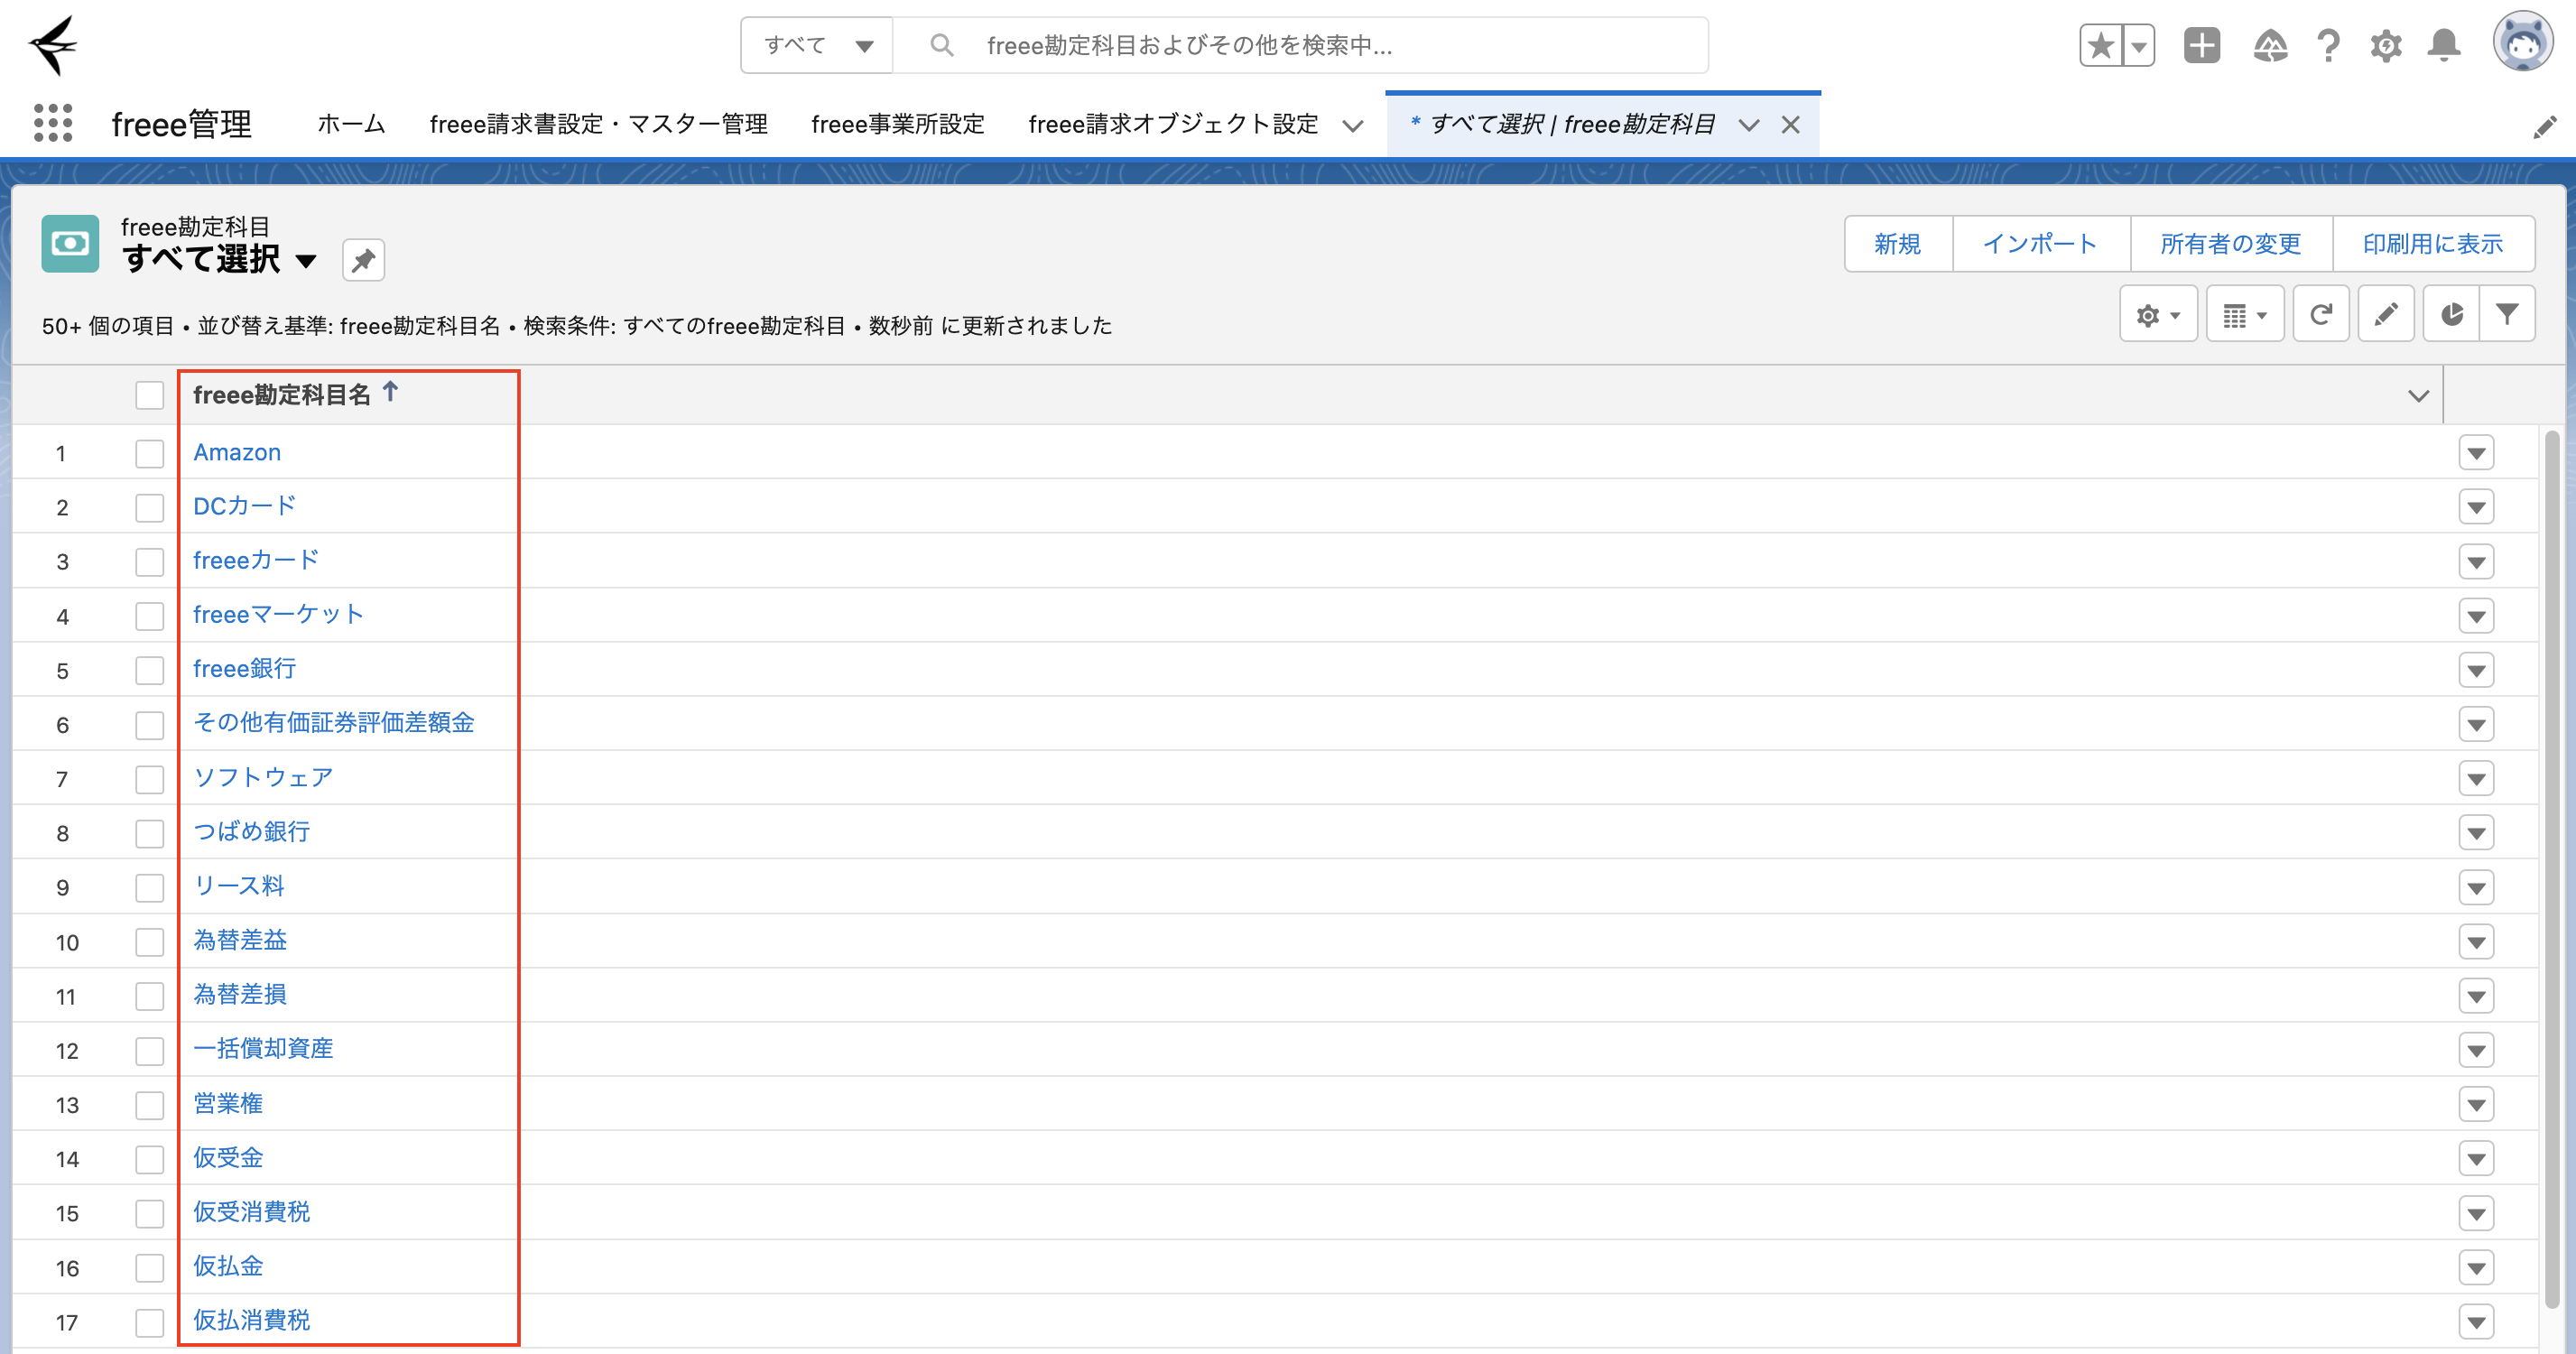Click the swallow logo icon
The image size is (2576, 1354).
click(53, 45)
